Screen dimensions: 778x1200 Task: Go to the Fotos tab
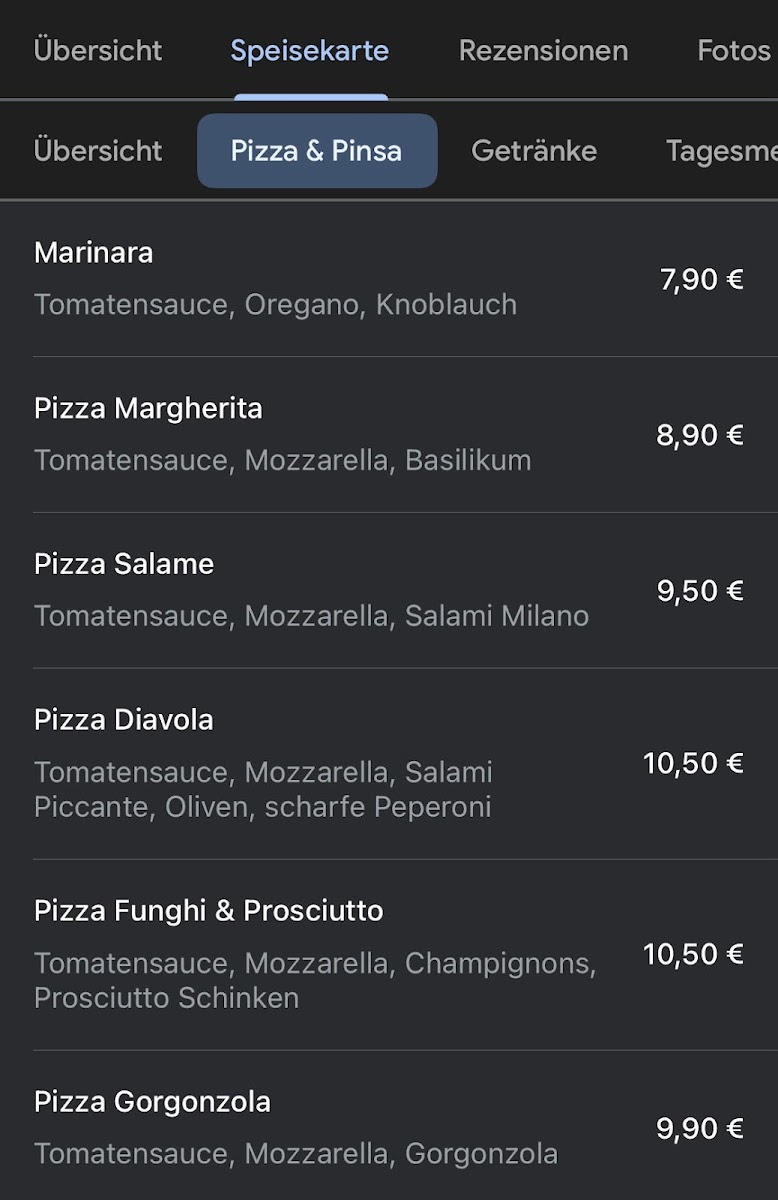click(734, 50)
